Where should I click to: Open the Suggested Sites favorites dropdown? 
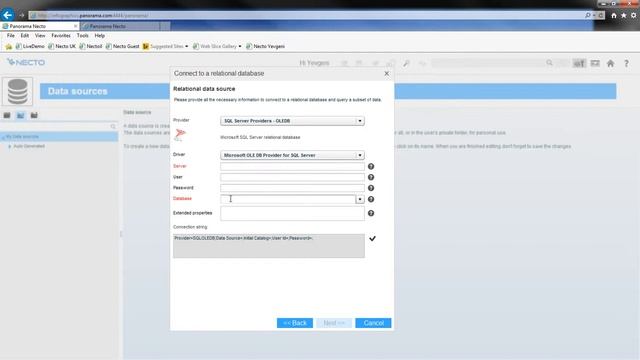(187, 47)
